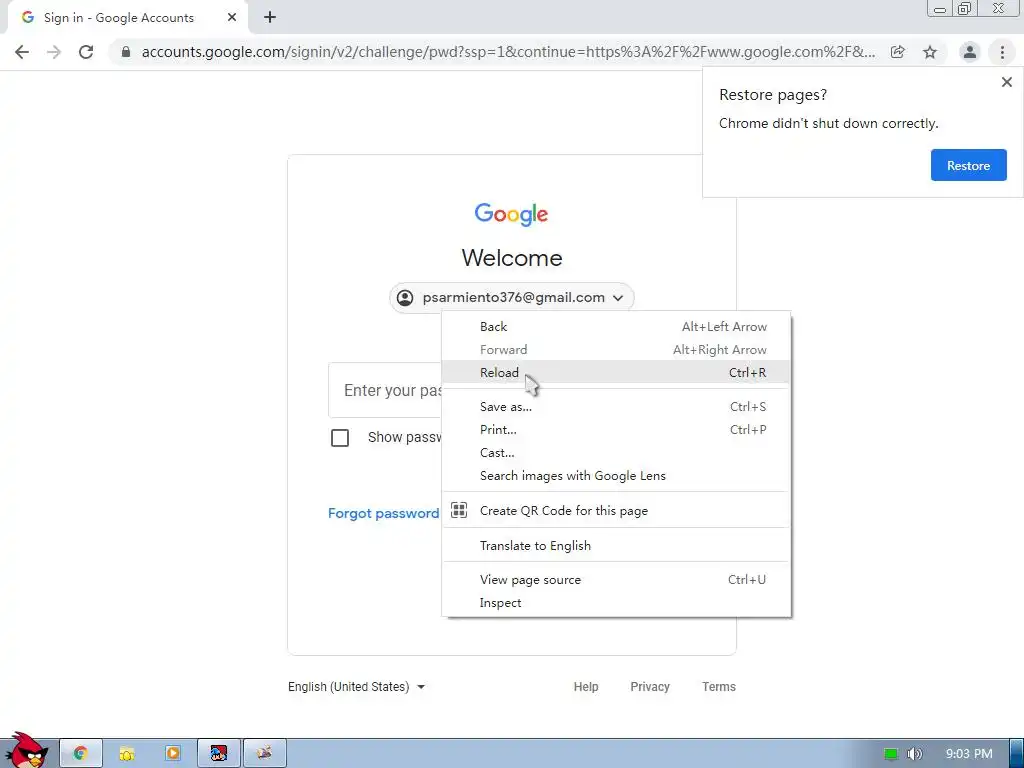Click the padlock site info icon
This screenshot has height=768, width=1024.
click(x=126, y=52)
